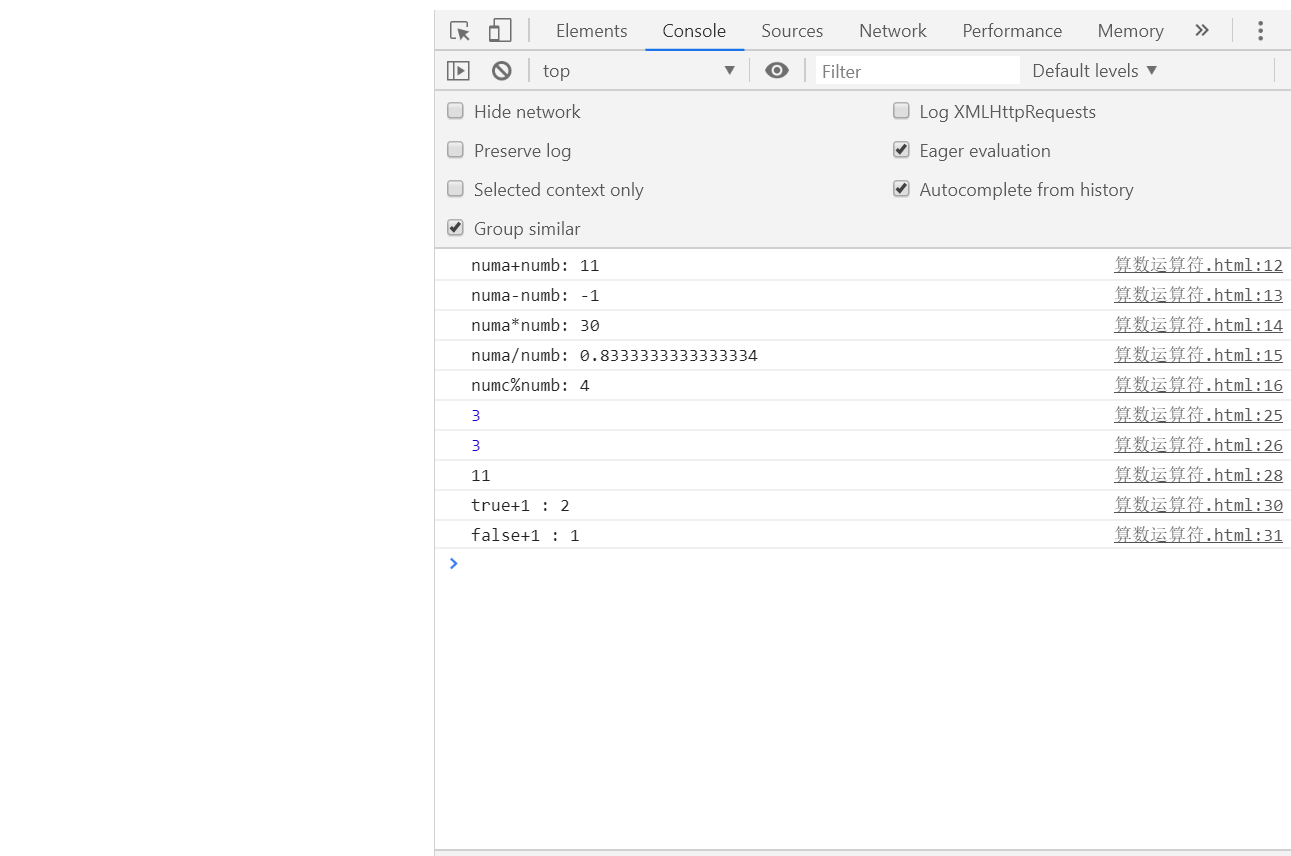The image size is (1291, 856).
Task: Enable Log XMLHttpRequests checkbox
Action: click(x=901, y=111)
